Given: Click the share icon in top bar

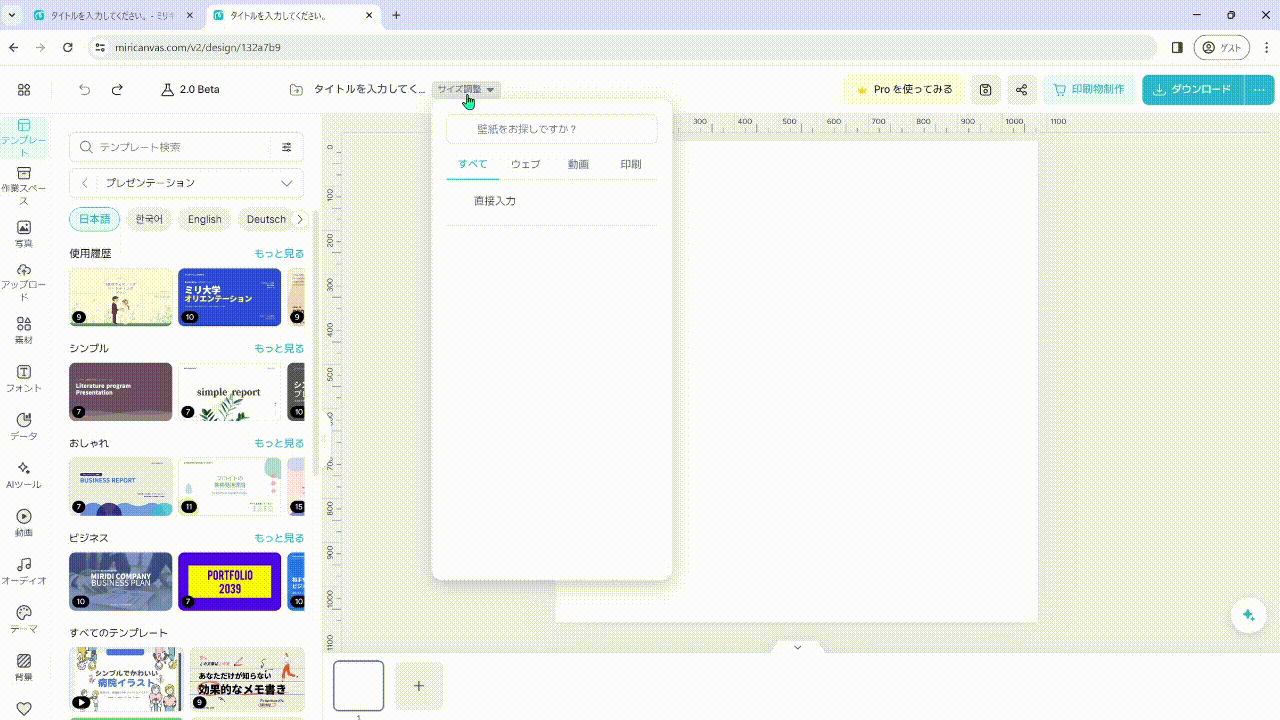Looking at the screenshot, I should (x=1021, y=90).
